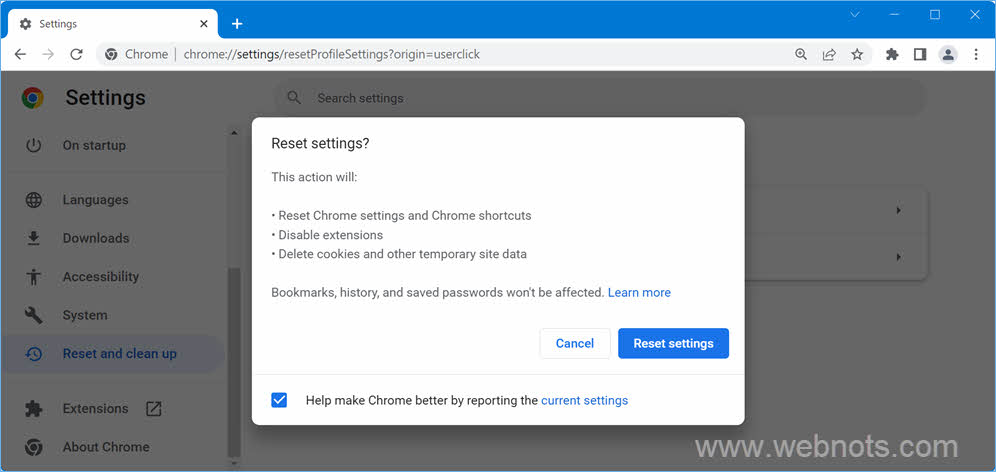The width and height of the screenshot is (996, 472).
Task: Click the Accessibility person icon
Action: (34, 277)
